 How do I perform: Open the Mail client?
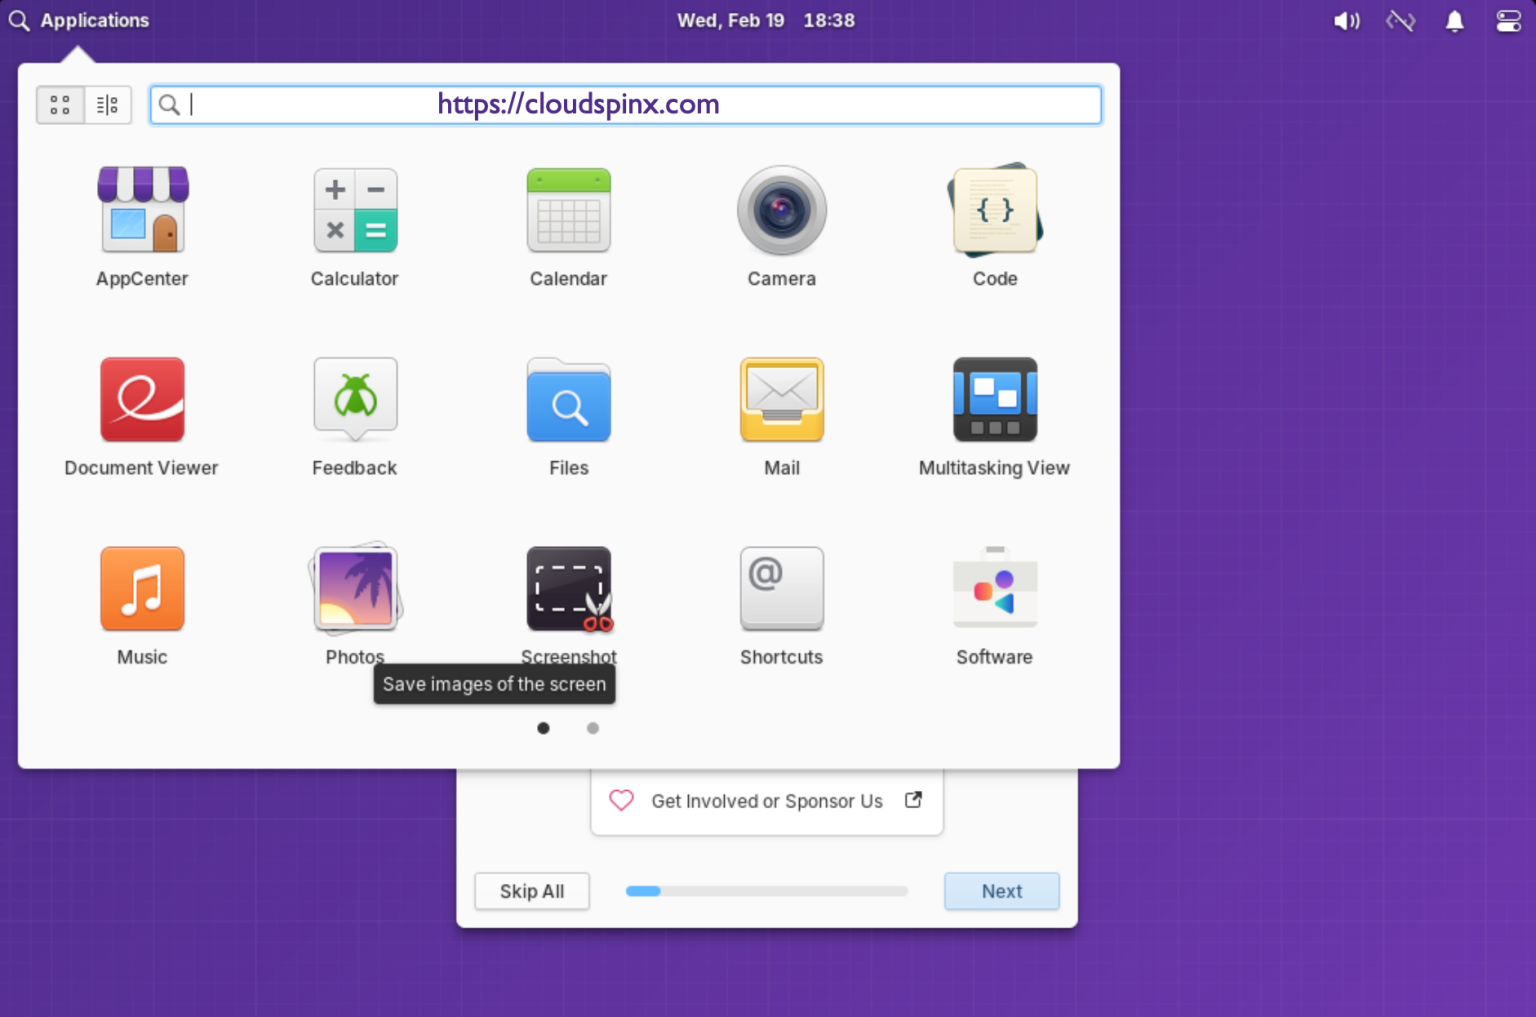coord(781,399)
